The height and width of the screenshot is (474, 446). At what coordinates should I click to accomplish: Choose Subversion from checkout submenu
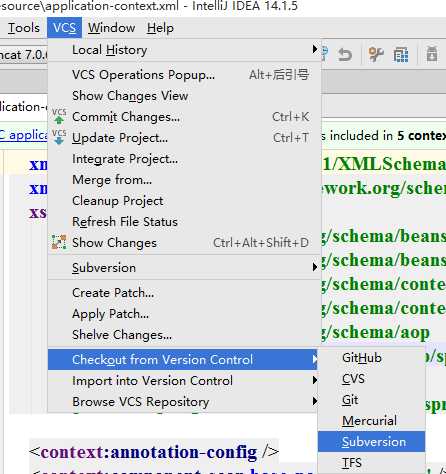371,442
